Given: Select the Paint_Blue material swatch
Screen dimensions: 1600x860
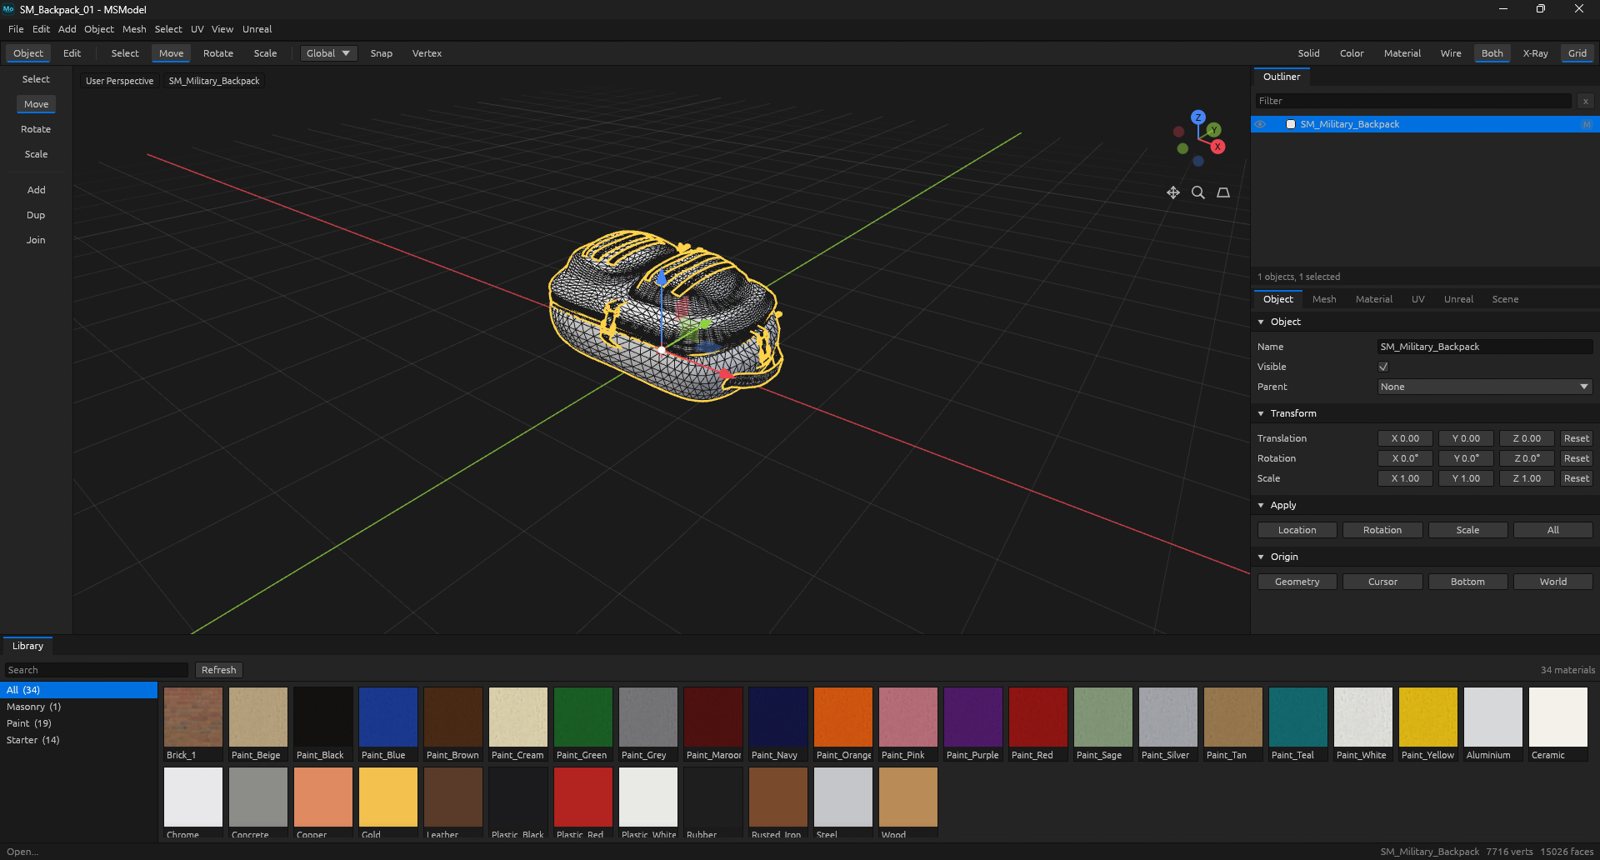Looking at the screenshot, I should pyautogui.click(x=388, y=724).
